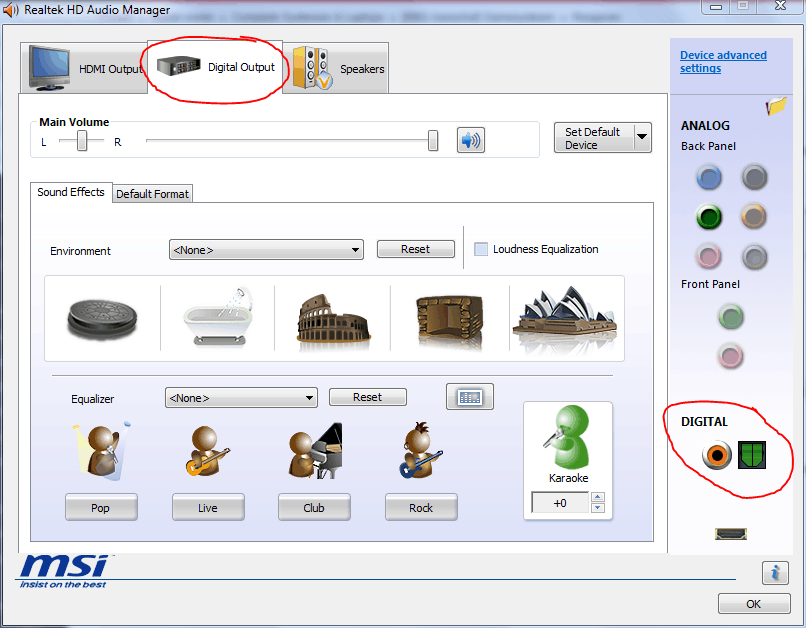This screenshot has height=628, width=806.
Task: Click the Set Default Device button
Action: tap(594, 138)
